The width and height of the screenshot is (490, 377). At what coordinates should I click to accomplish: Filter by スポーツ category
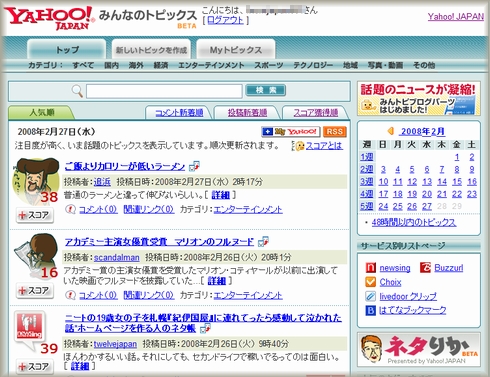(x=269, y=65)
